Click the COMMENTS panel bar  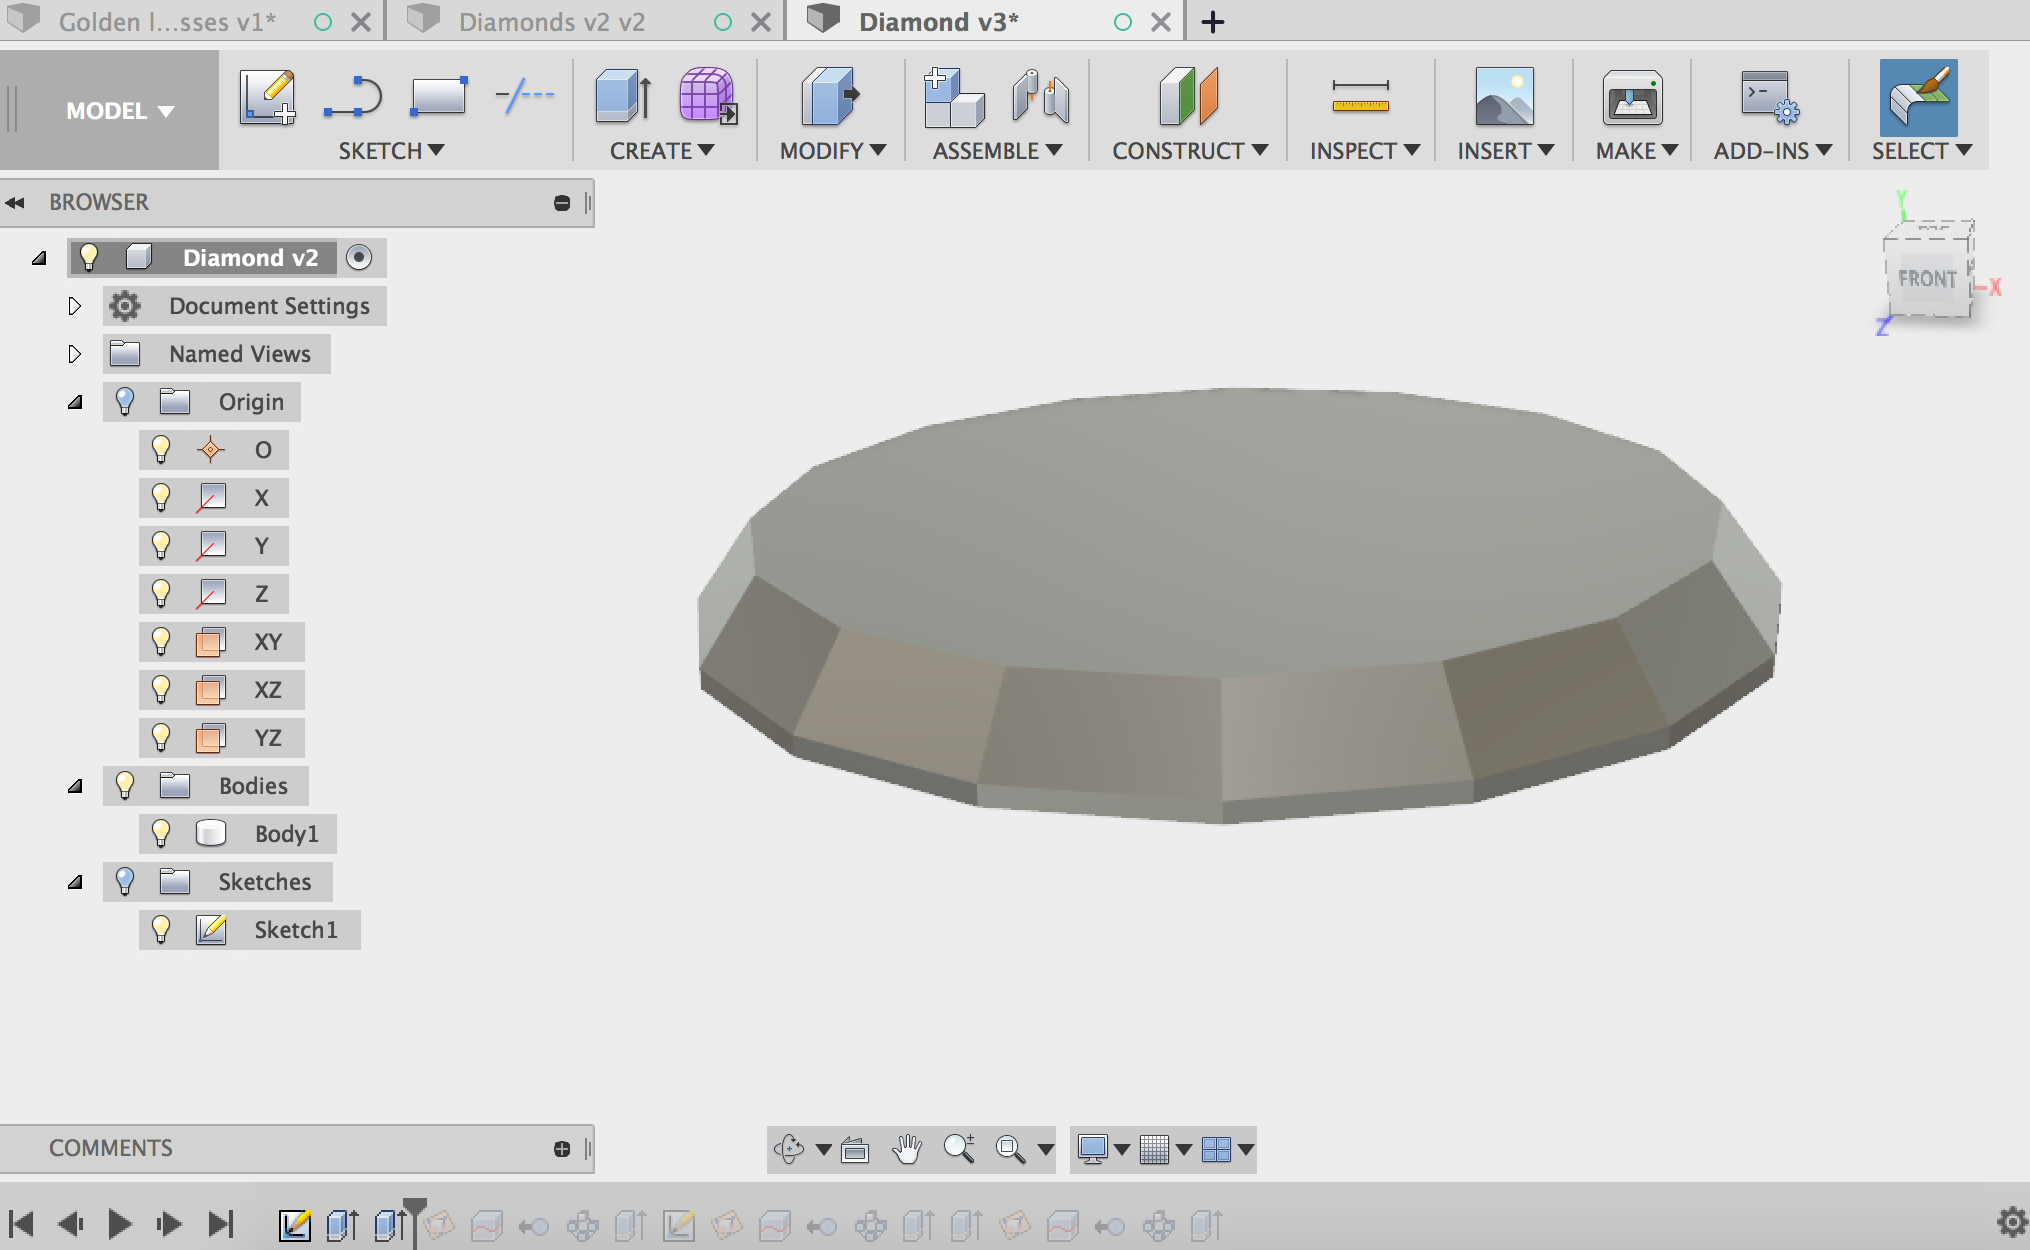[112, 1147]
